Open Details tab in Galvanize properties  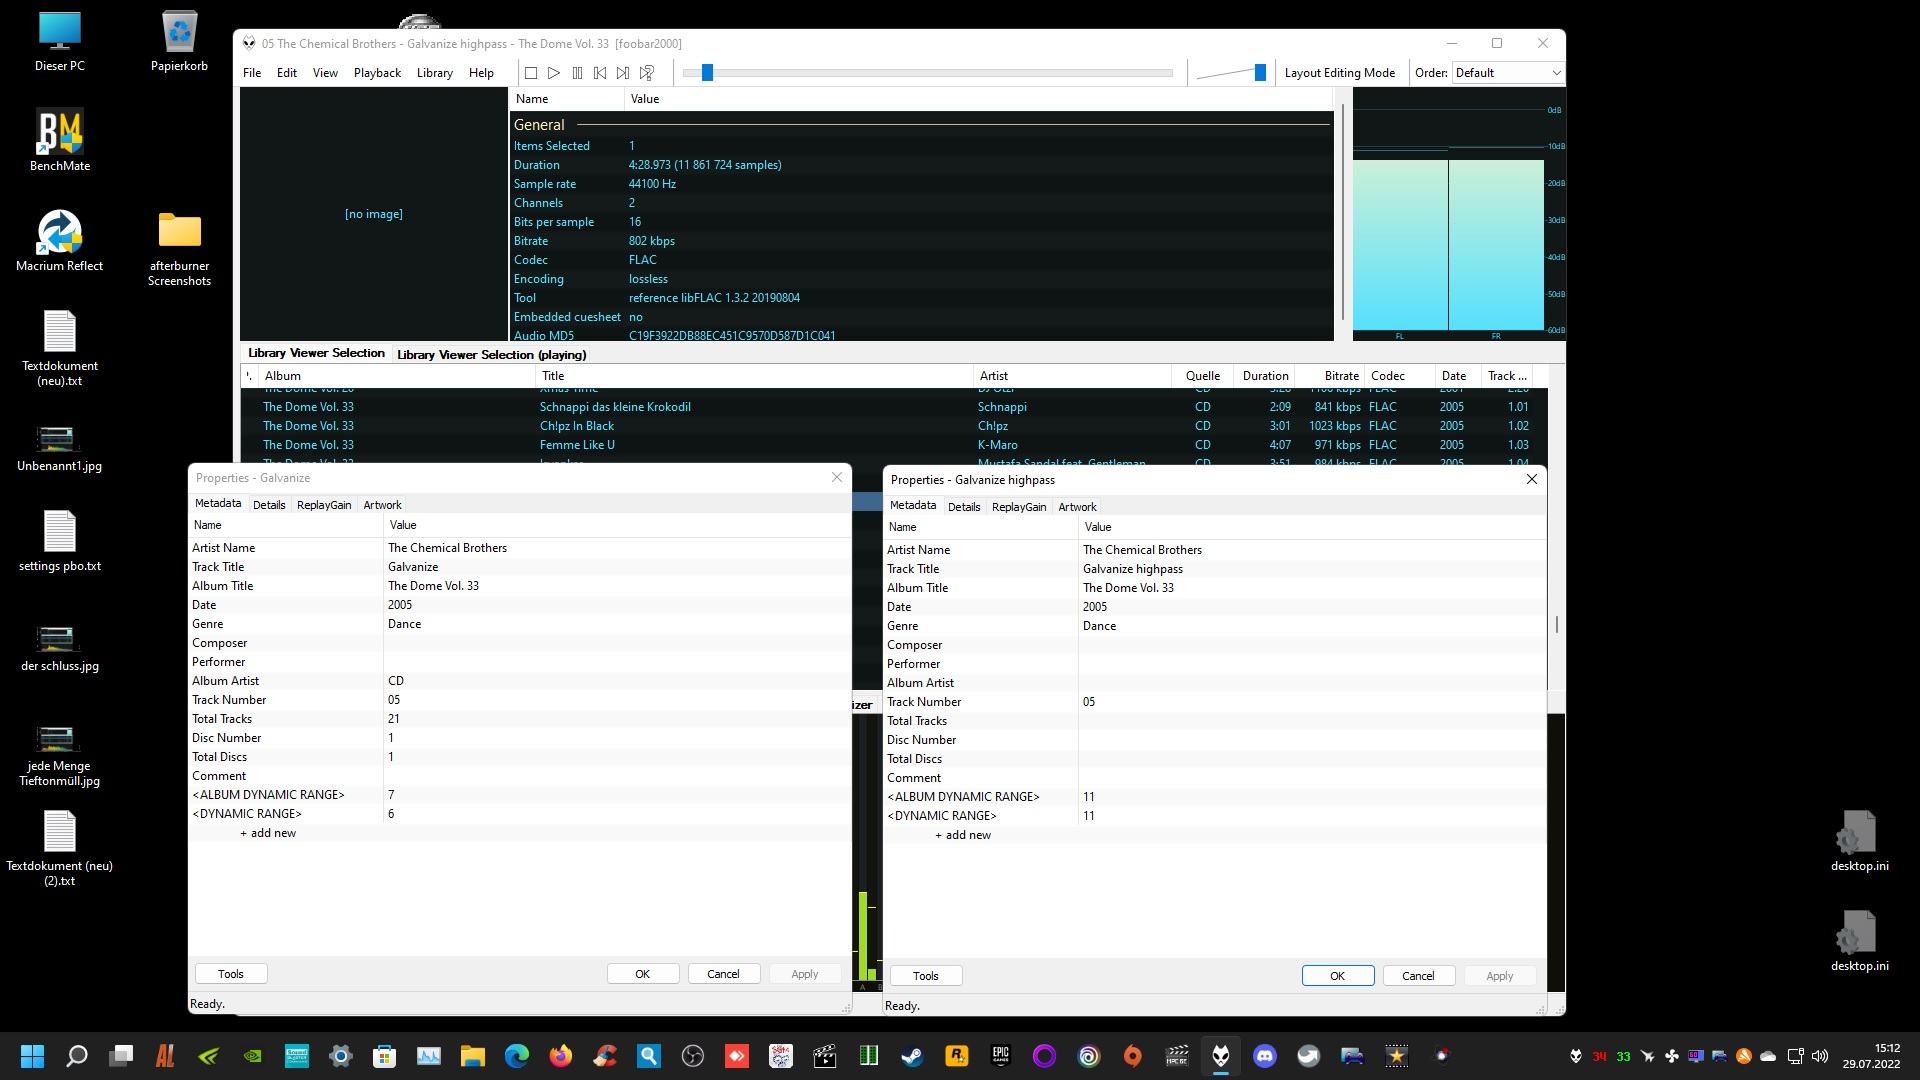pos(269,505)
